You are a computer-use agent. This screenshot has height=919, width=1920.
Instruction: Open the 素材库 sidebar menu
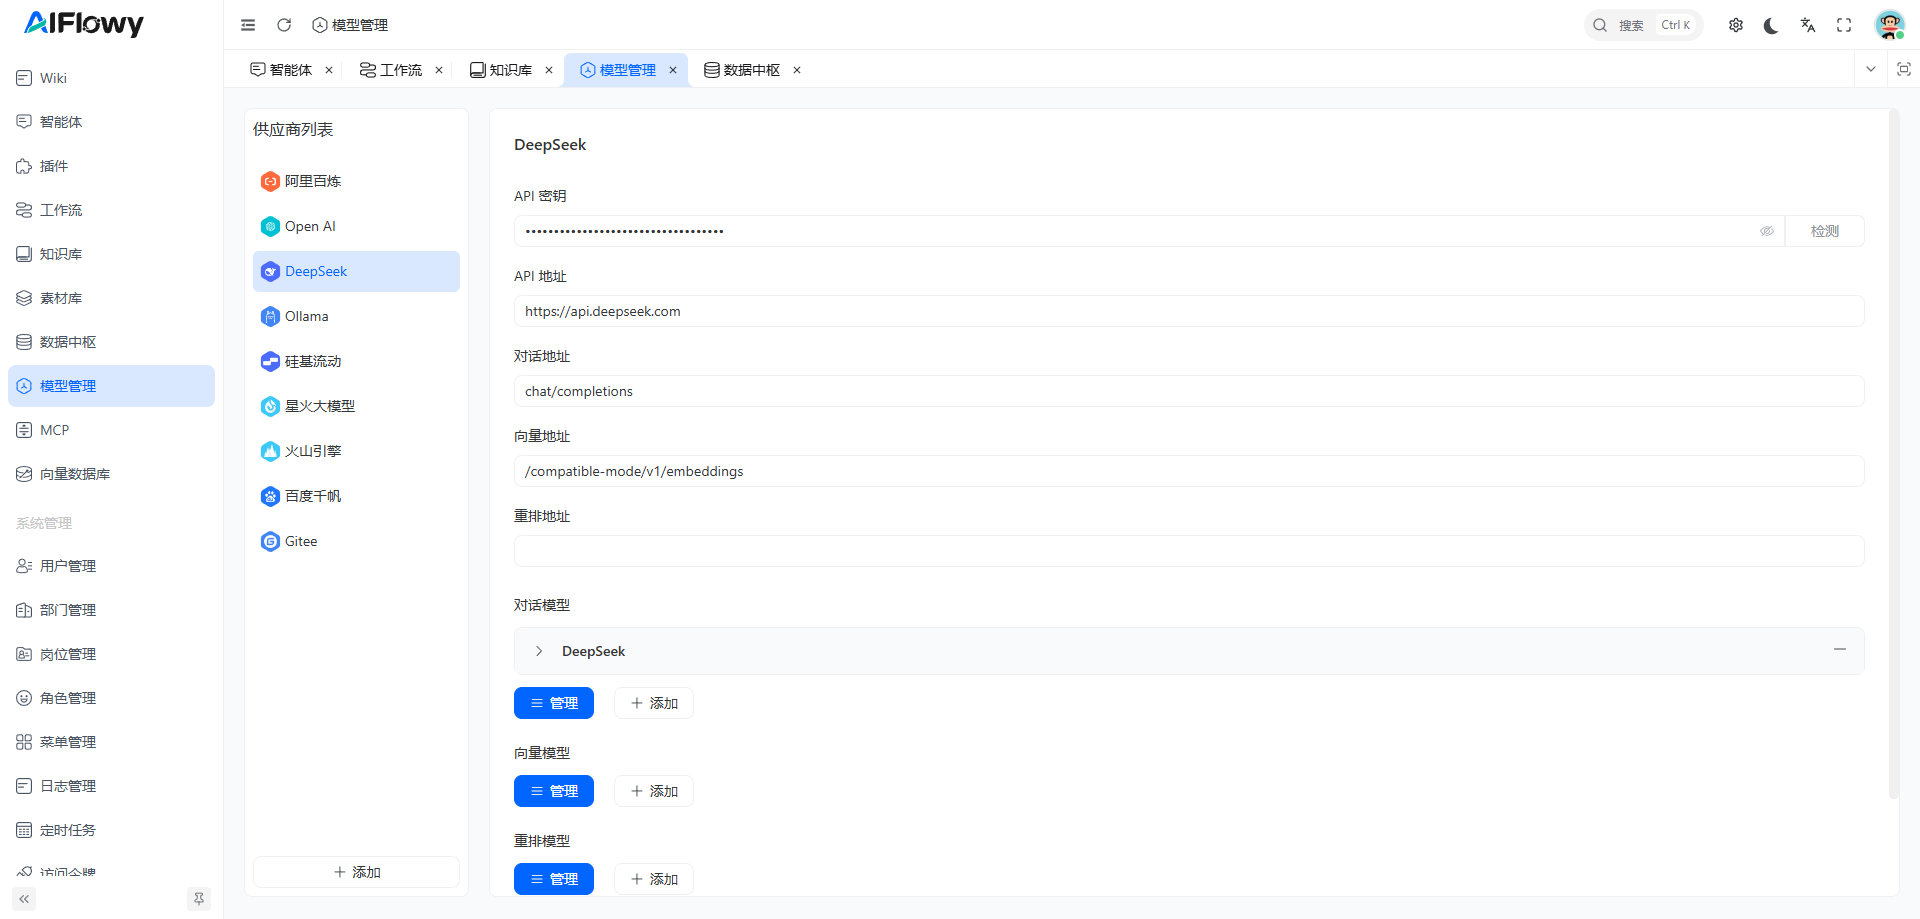point(111,298)
